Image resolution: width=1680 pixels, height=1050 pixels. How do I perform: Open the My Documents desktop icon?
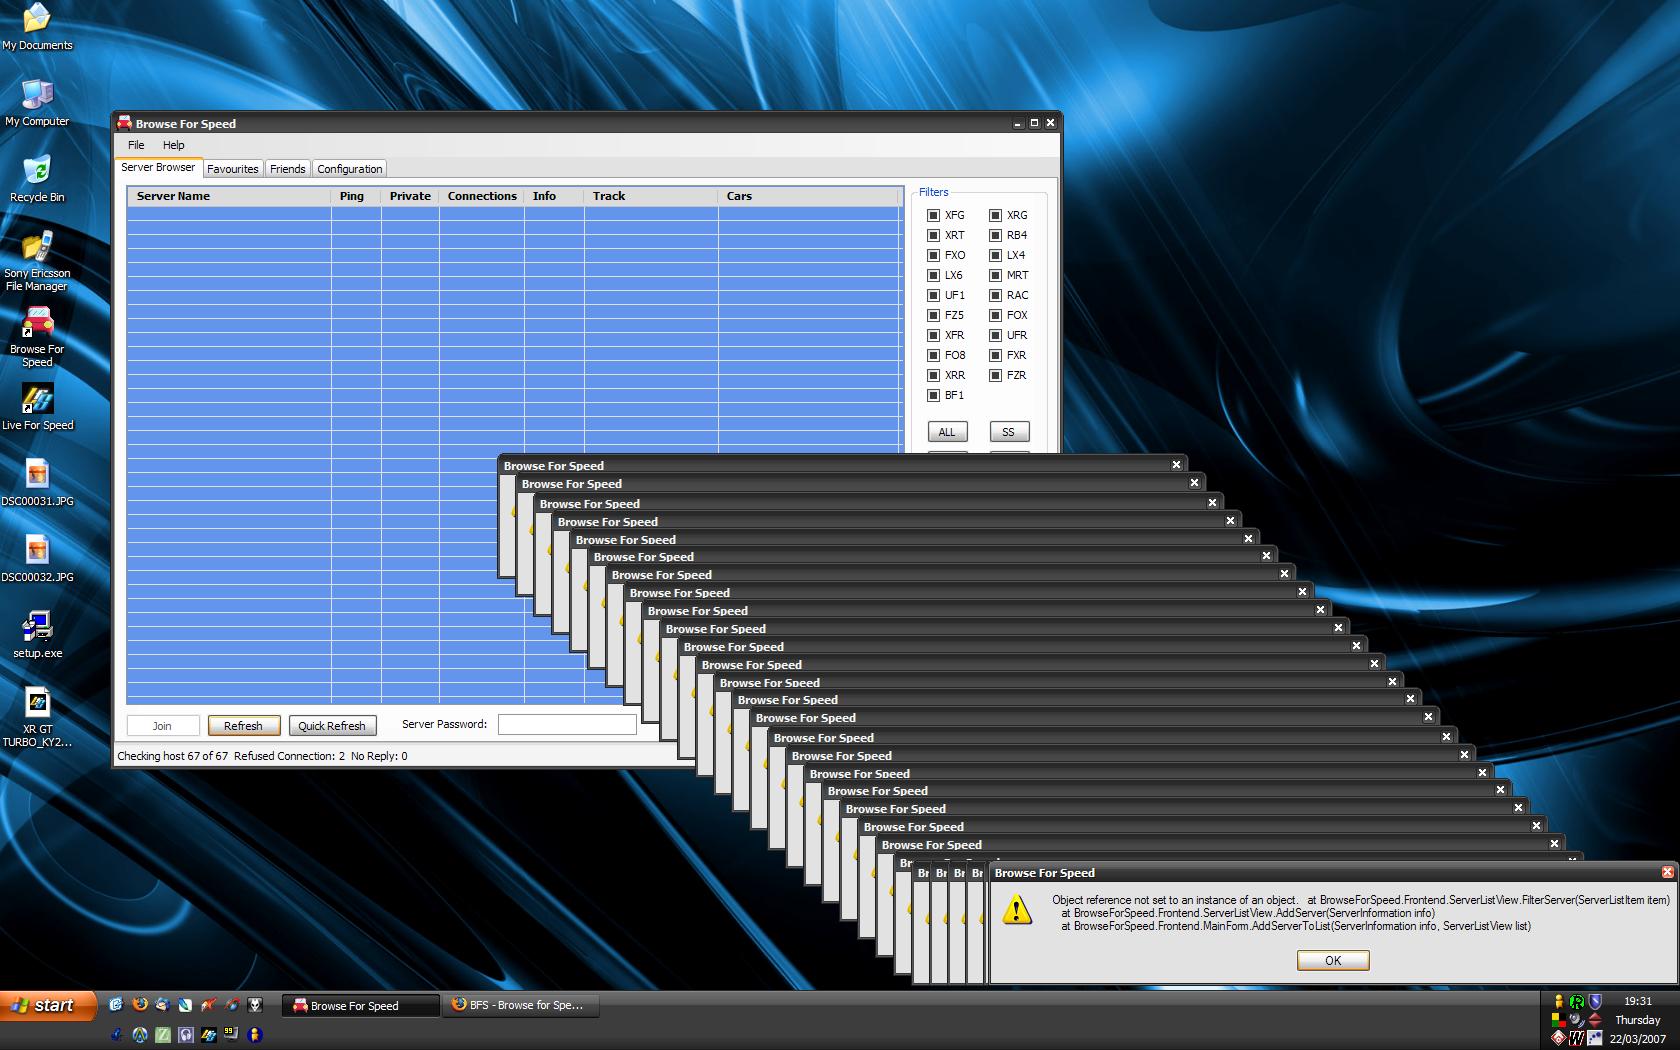click(x=37, y=26)
